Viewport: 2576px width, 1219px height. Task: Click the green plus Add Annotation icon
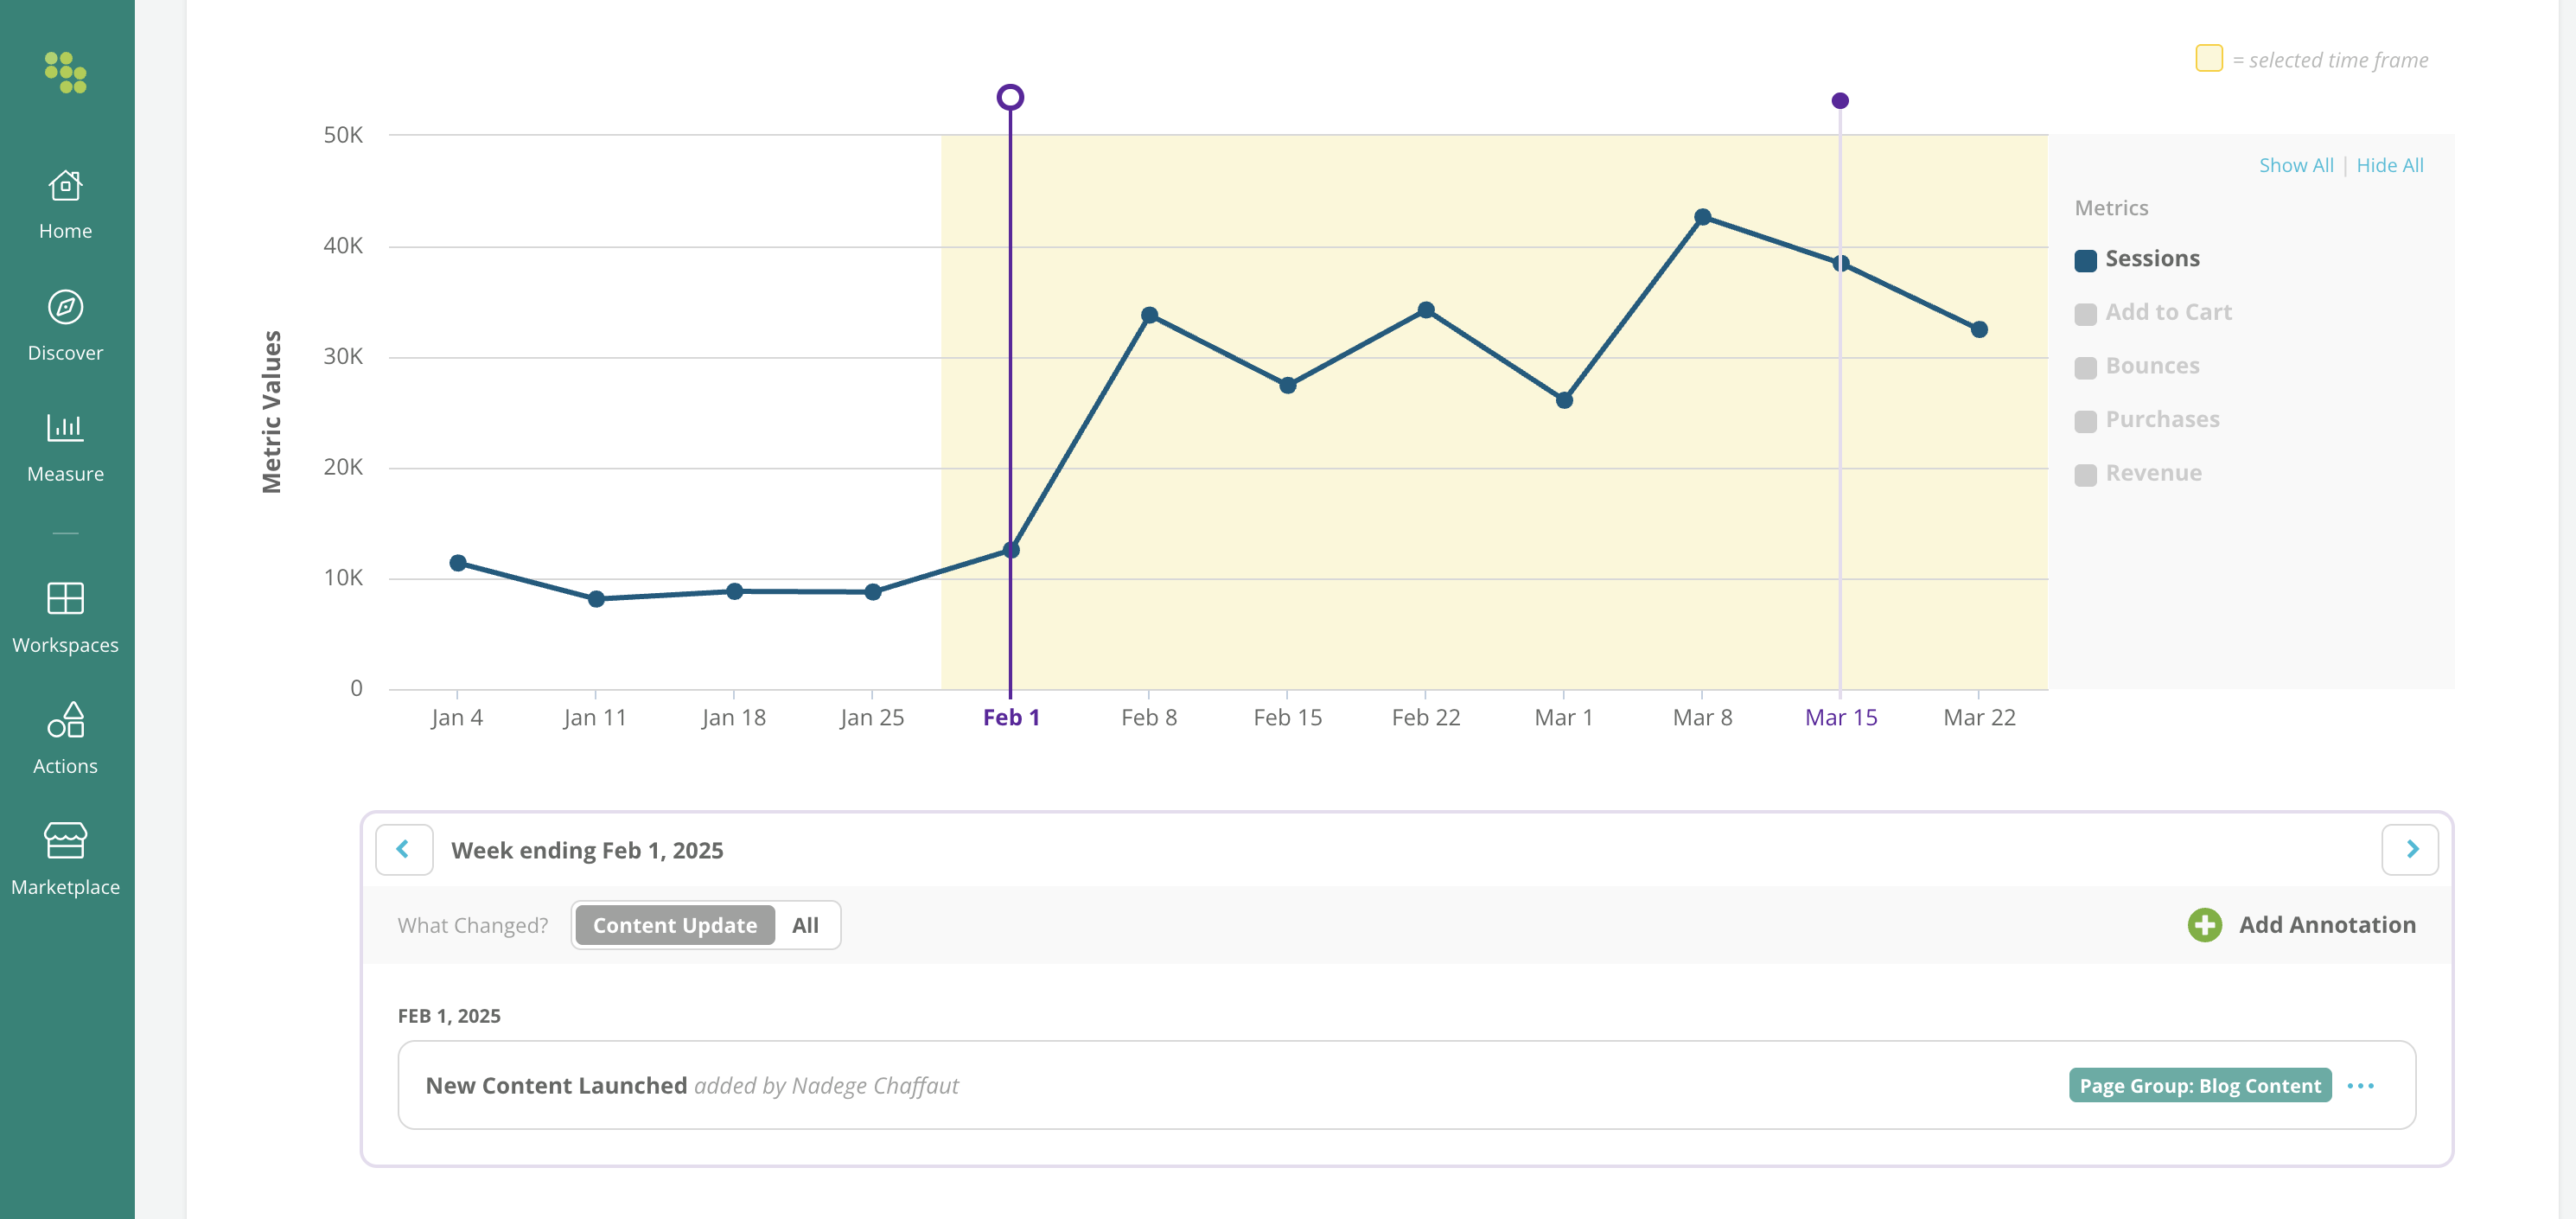pos(2204,925)
